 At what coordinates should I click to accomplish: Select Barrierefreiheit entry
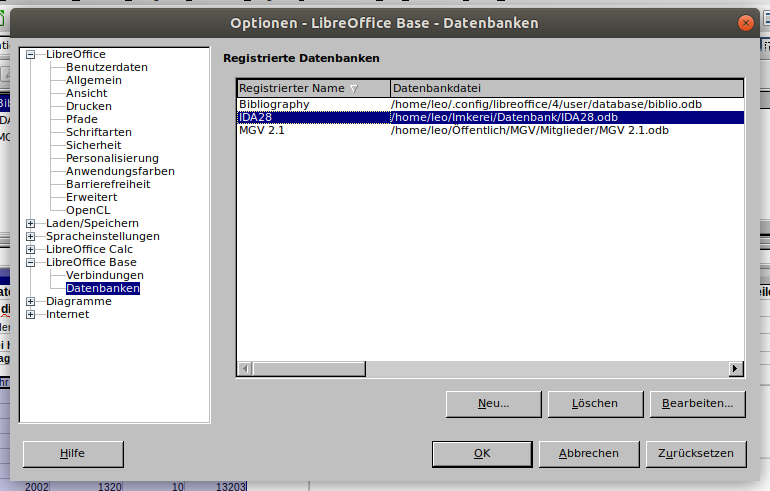(x=108, y=184)
